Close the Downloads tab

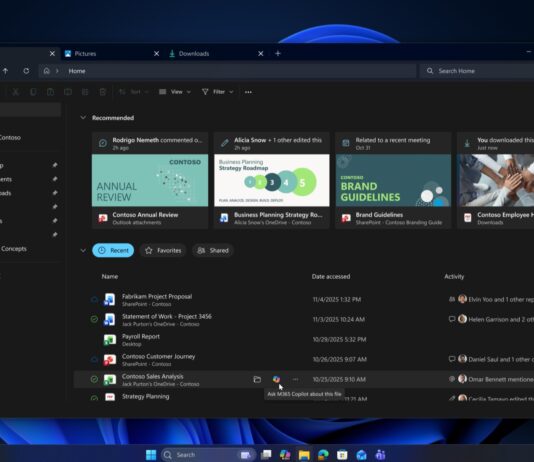coord(261,53)
